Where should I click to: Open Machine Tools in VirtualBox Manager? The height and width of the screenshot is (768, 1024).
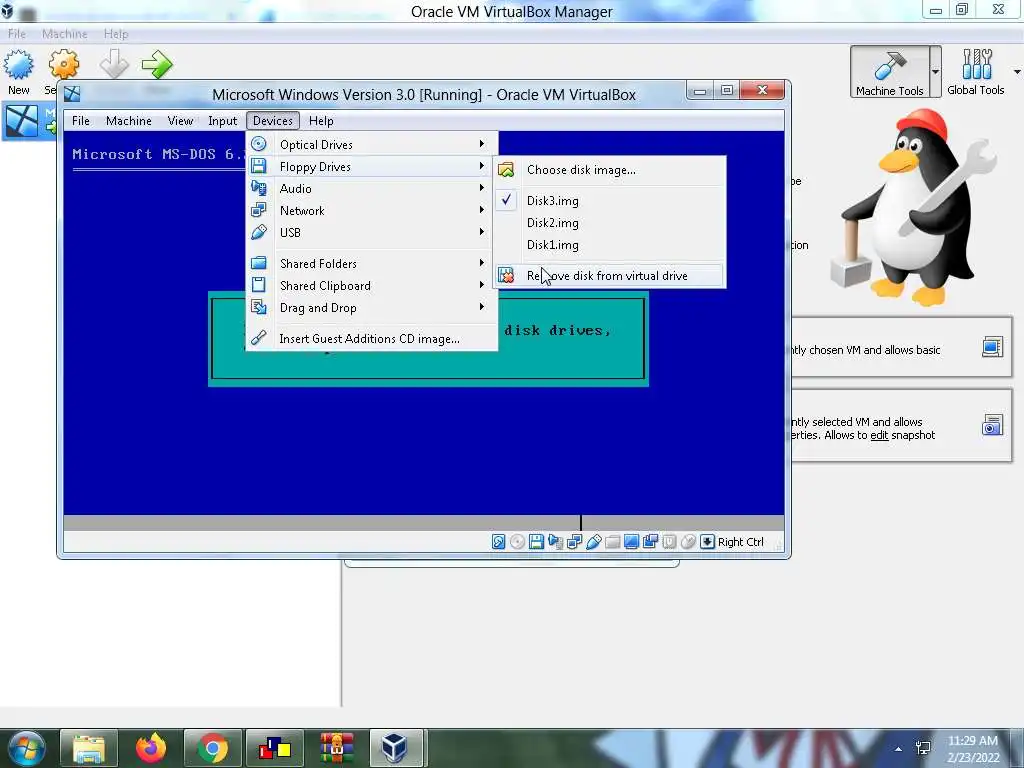tap(889, 72)
